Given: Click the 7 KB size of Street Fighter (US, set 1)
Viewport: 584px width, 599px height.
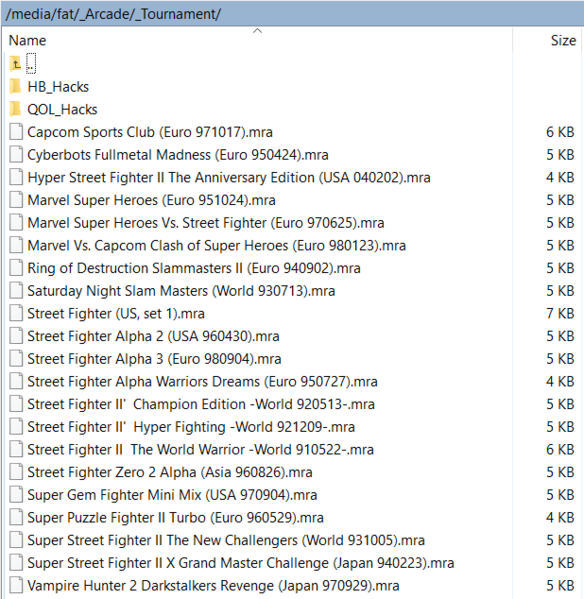Looking at the screenshot, I should tap(560, 313).
